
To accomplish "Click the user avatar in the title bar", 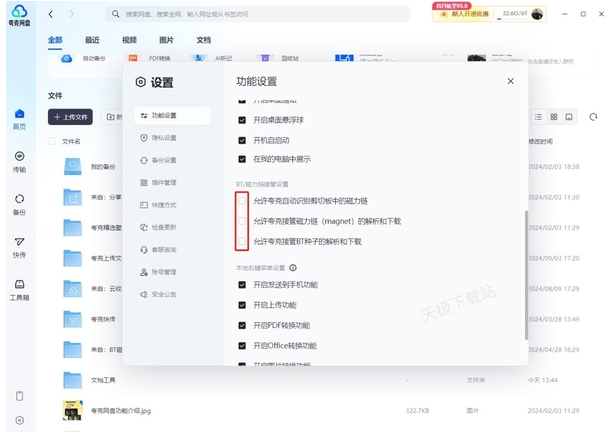I will coord(537,14).
